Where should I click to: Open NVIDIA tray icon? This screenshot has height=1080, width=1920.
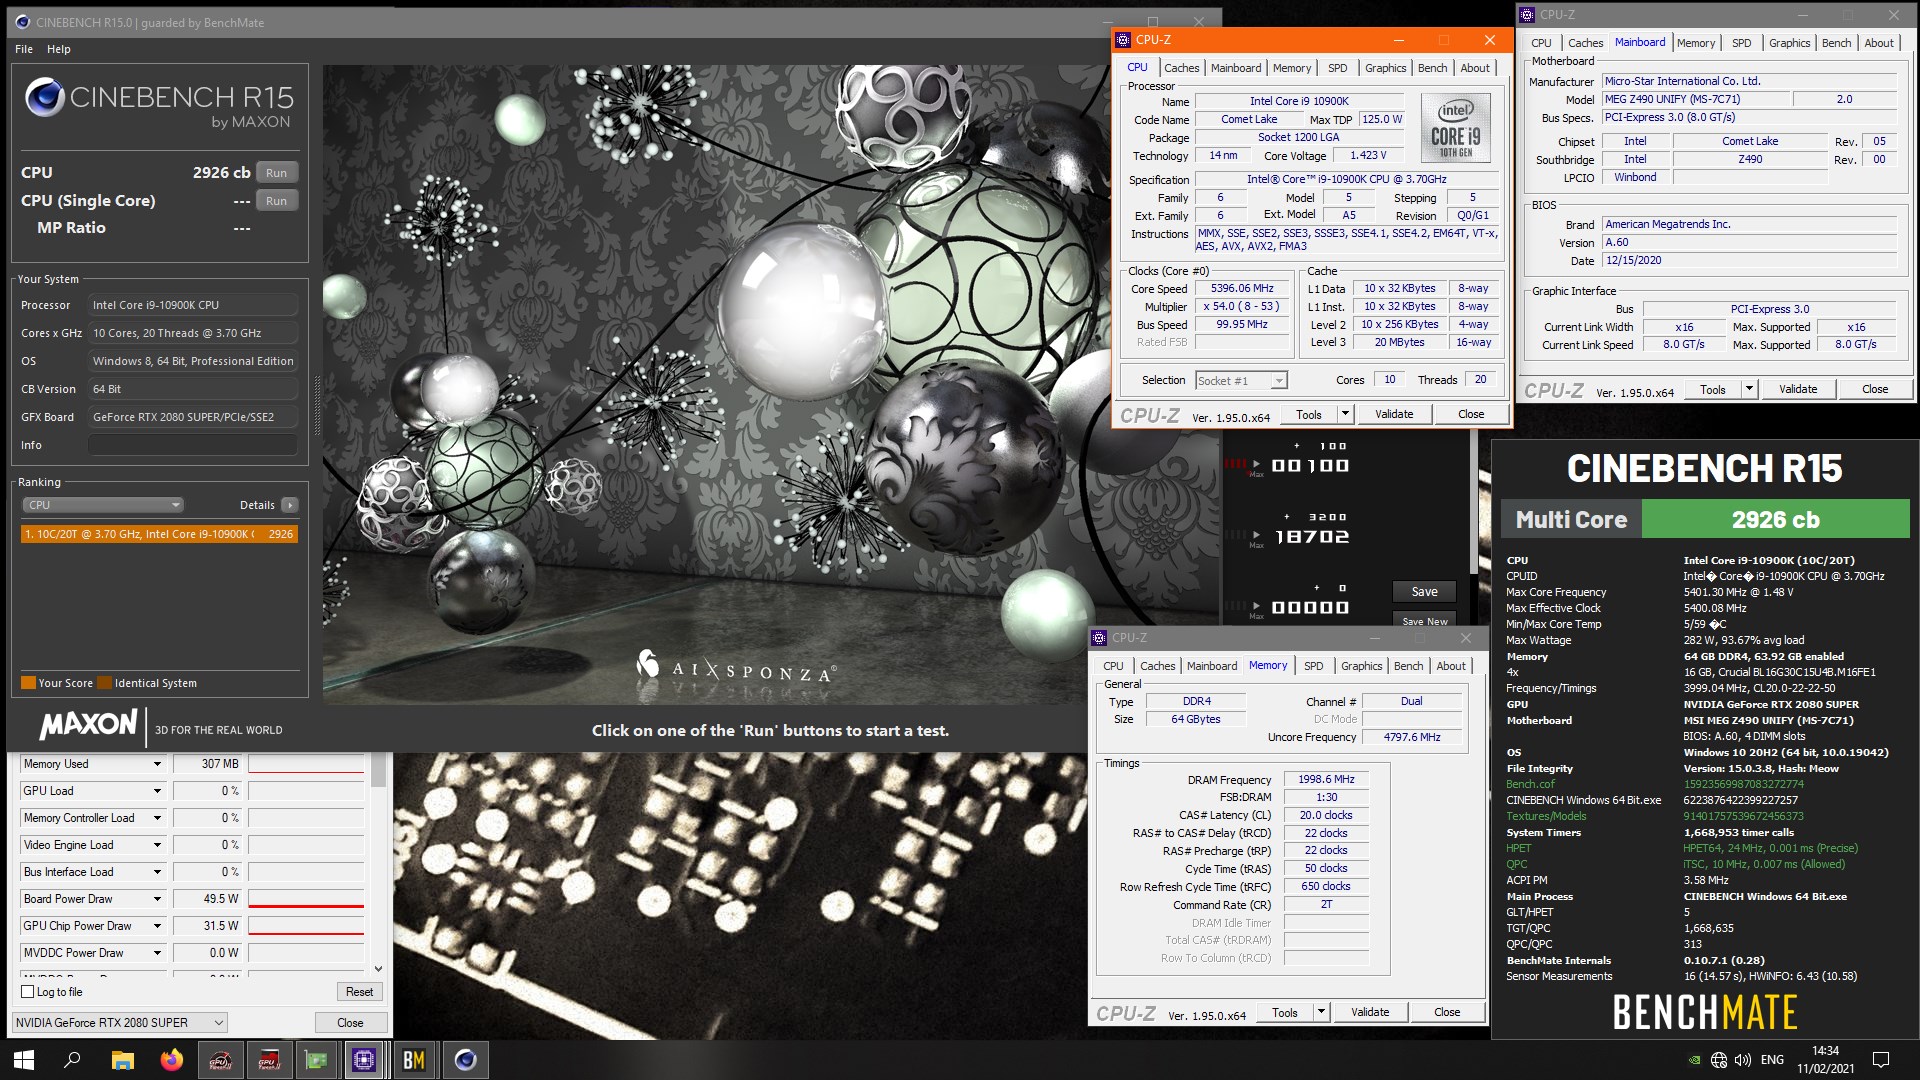1693,1060
